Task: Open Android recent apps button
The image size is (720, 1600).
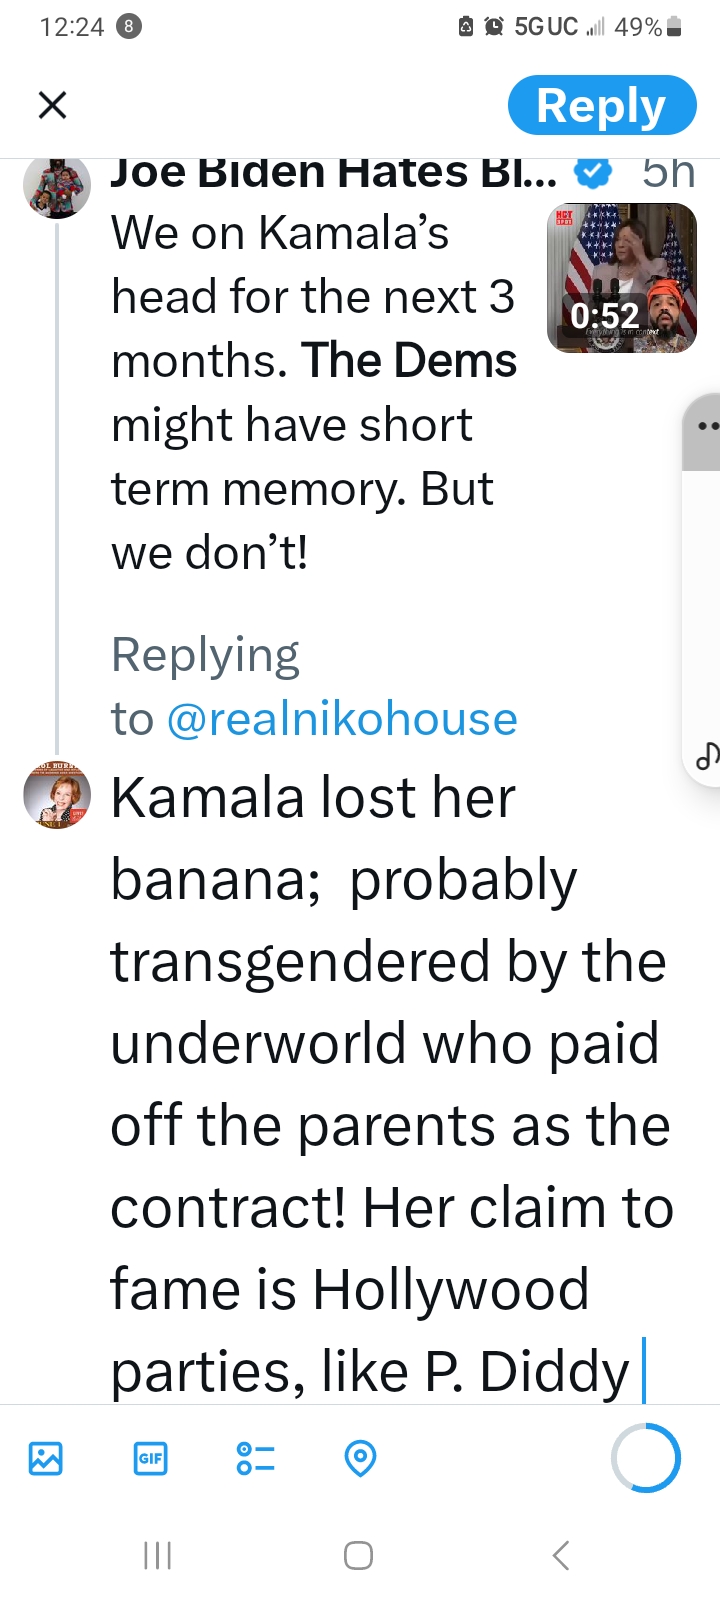Action: point(158,1555)
